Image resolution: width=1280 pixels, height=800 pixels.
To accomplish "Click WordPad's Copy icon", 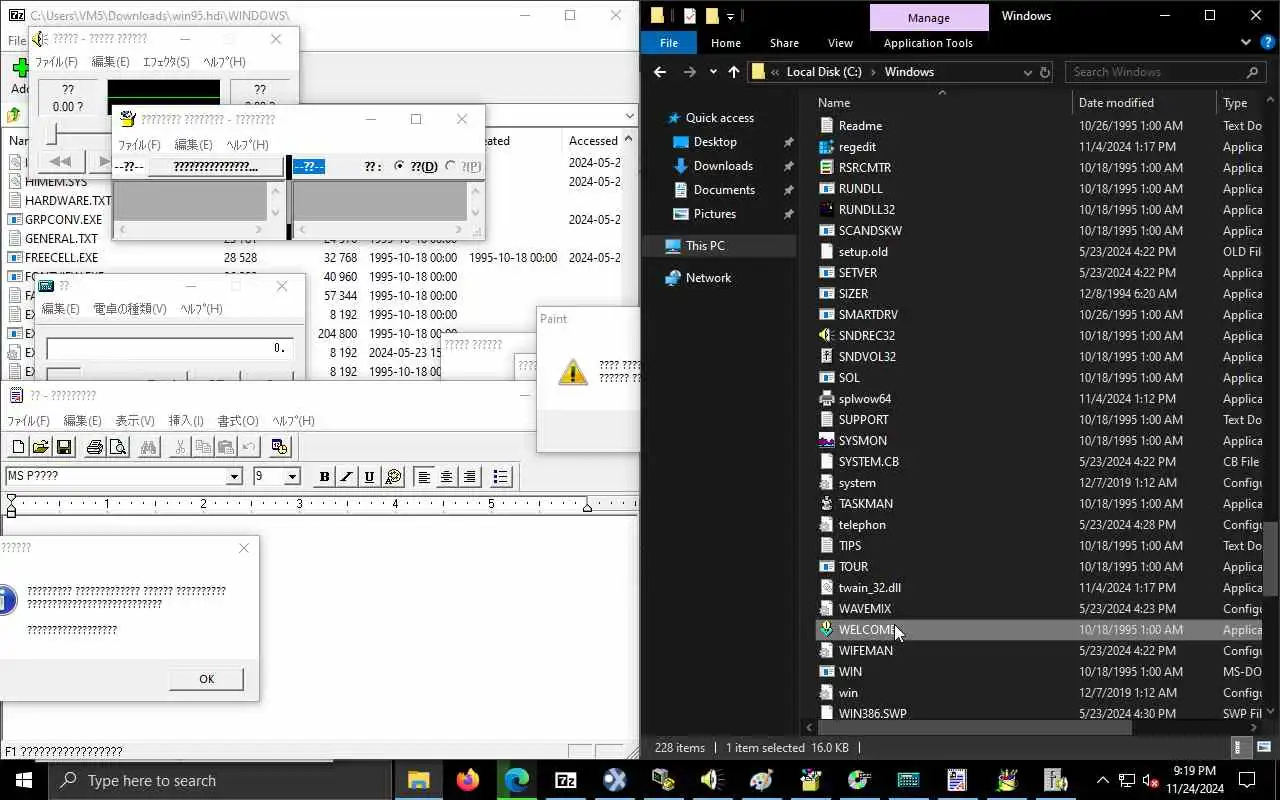I will coord(203,447).
